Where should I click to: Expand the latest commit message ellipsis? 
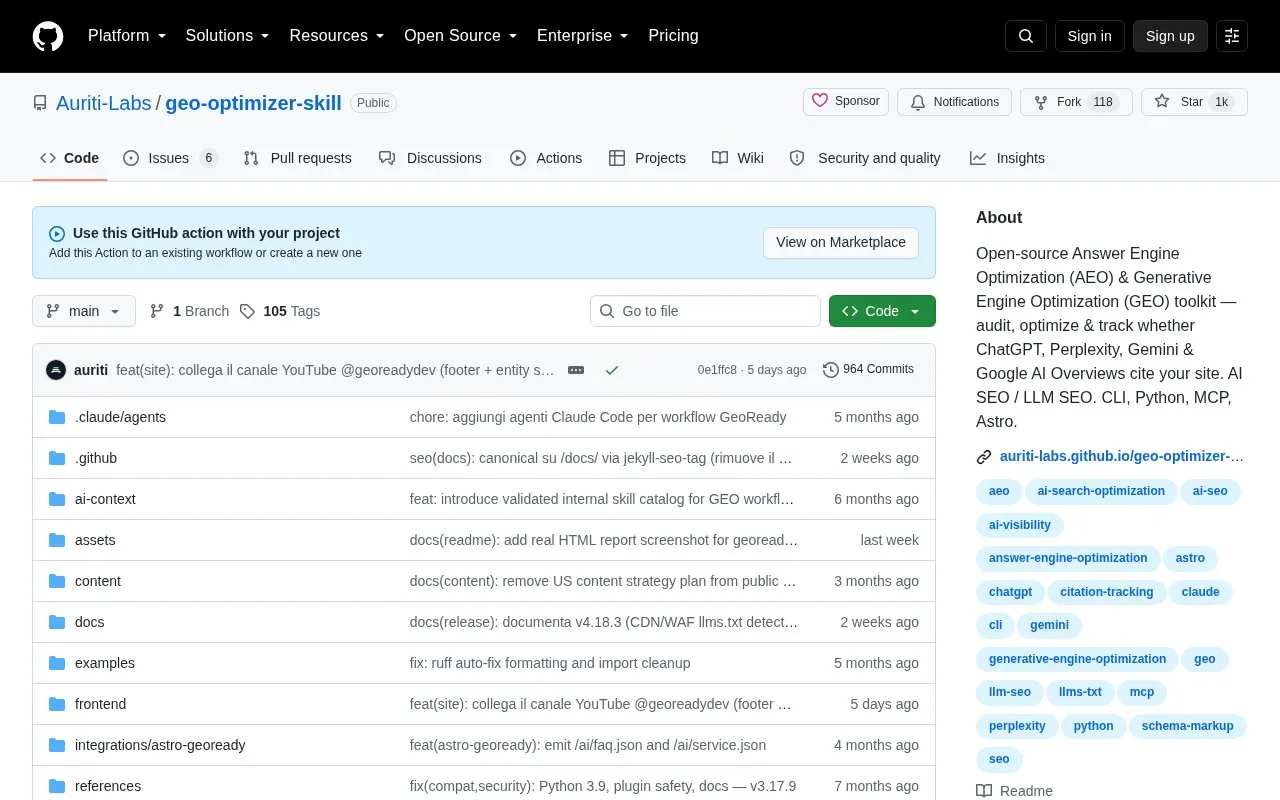point(576,370)
